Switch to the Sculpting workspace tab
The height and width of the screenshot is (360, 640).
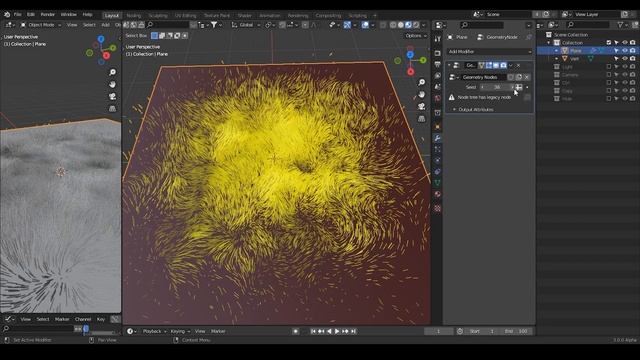[x=158, y=16]
